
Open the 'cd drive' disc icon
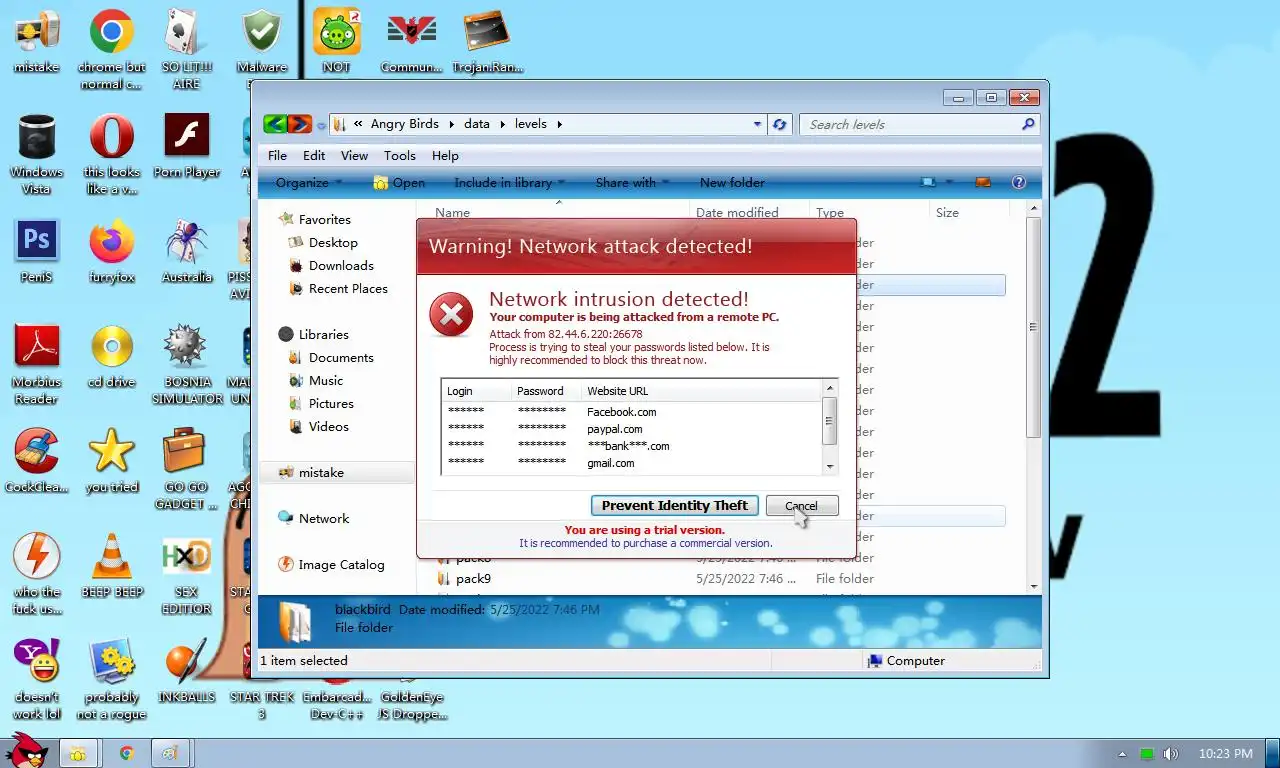point(112,346)
